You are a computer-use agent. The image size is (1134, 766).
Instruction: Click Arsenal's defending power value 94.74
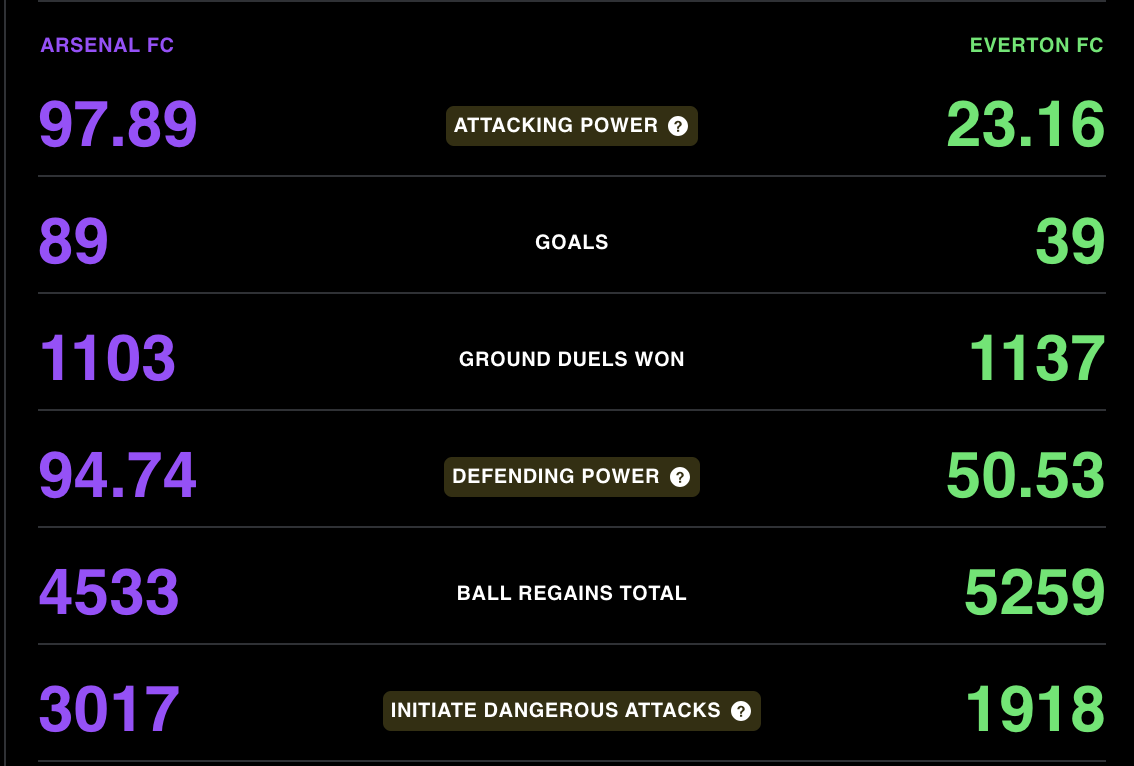(117, 475)
